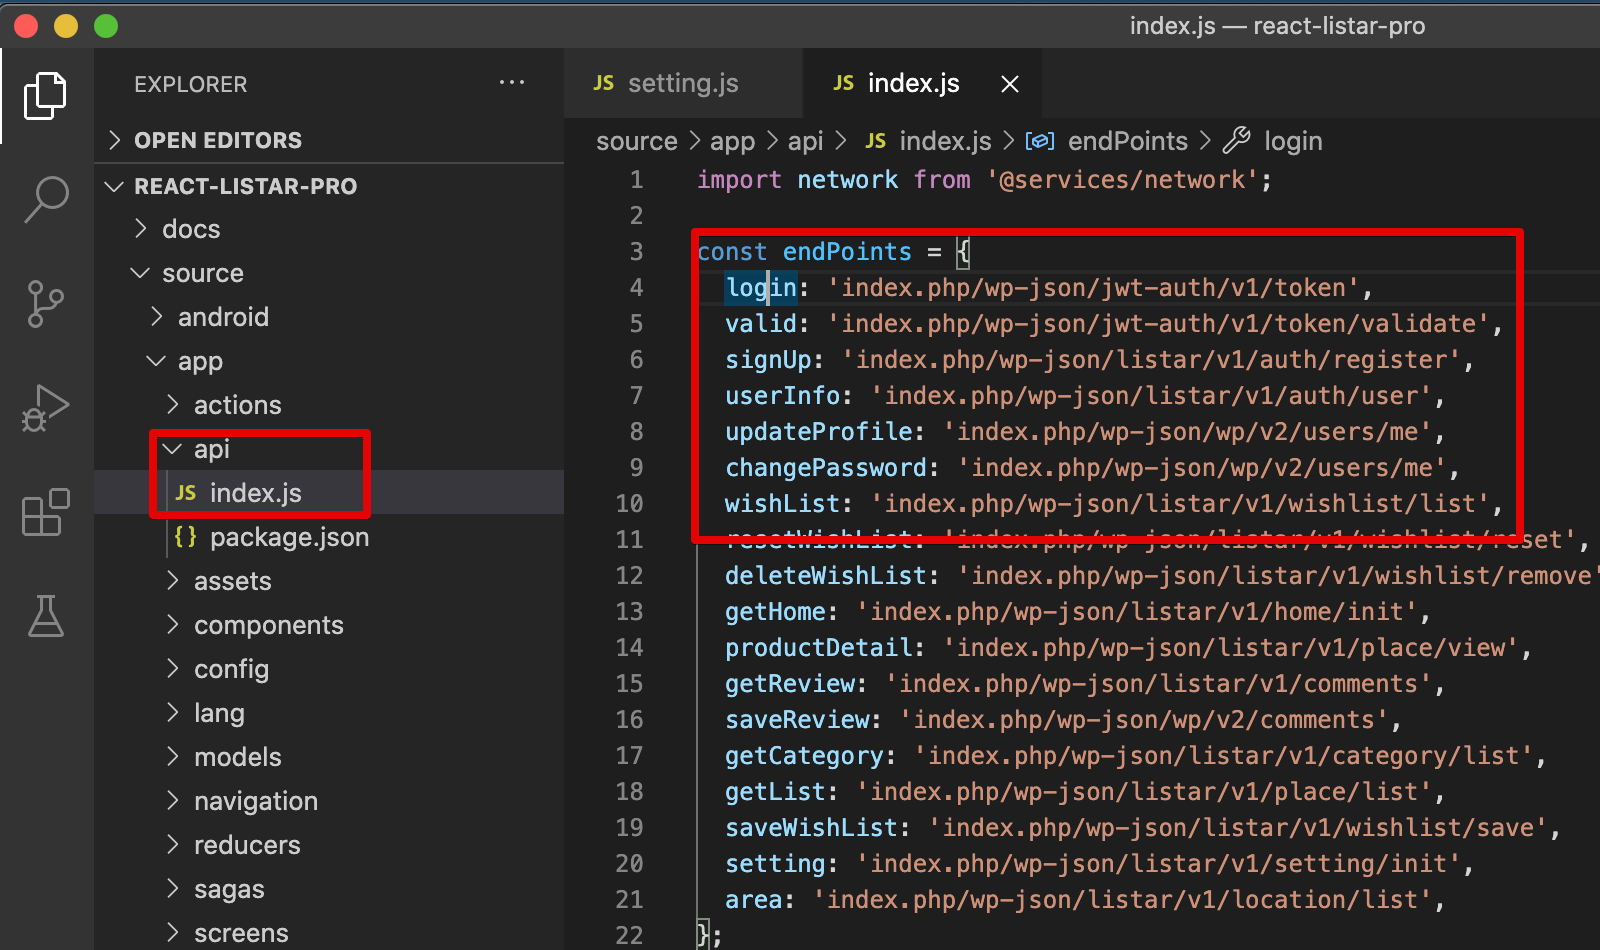Click the 'valid' property key
This screenshot has height=950, width=1600.
(x=761, y=324)
